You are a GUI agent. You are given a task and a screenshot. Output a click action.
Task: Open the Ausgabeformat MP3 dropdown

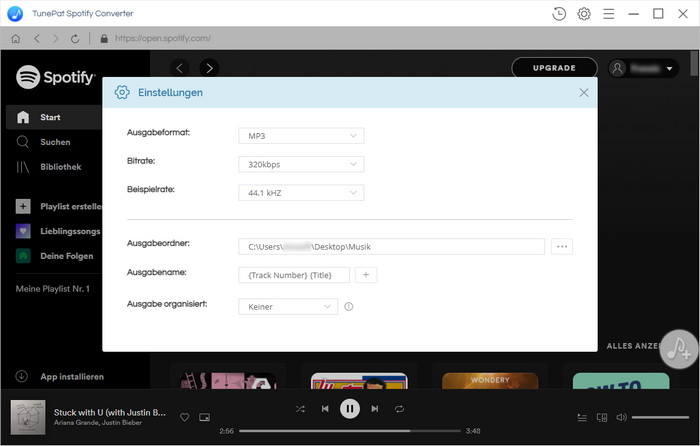(301, 136)
